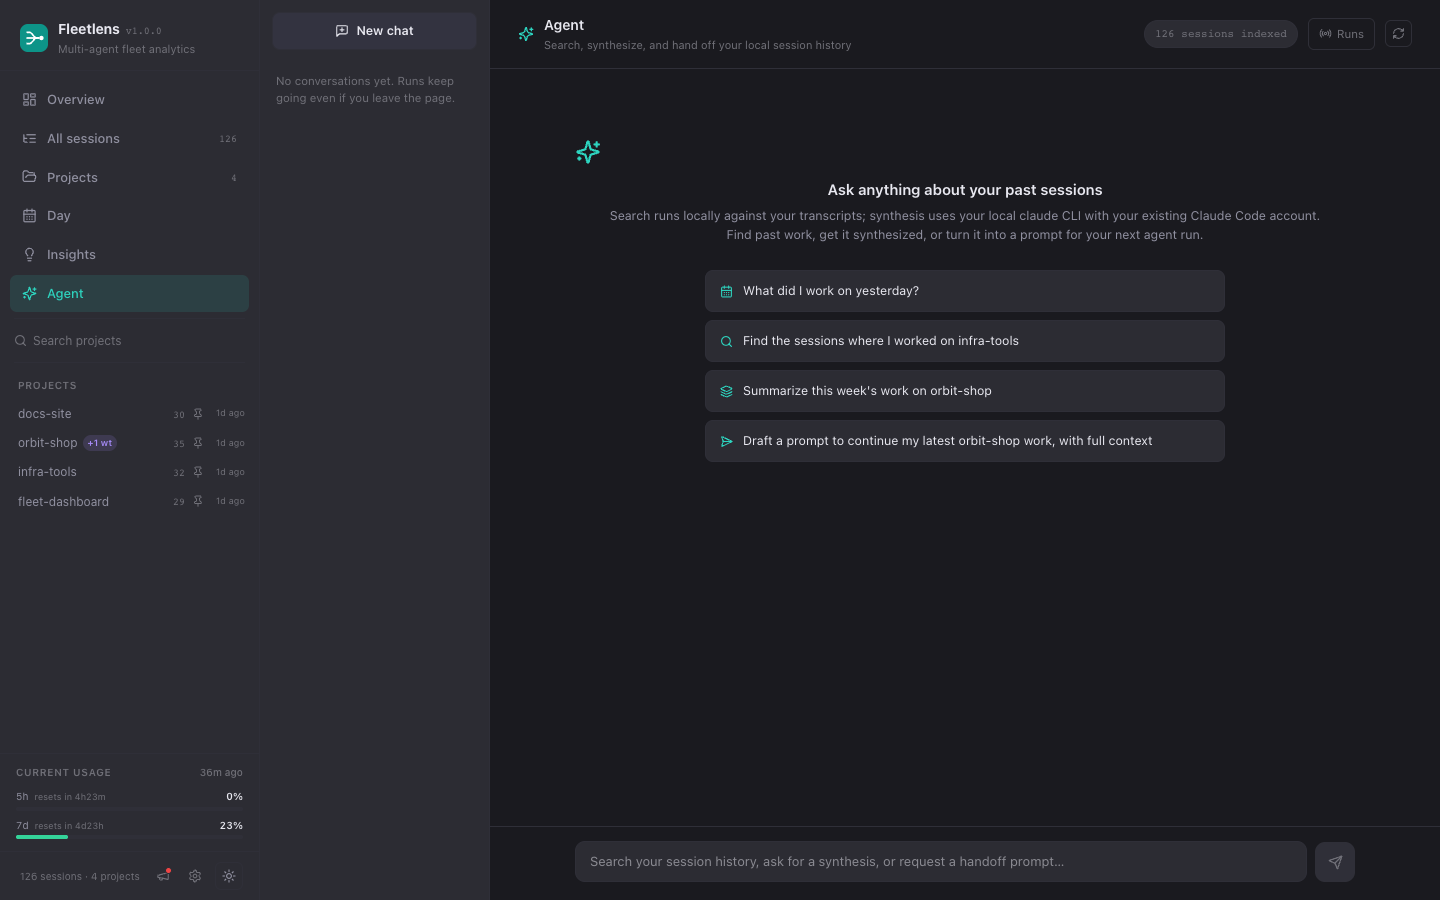Open the Overview page
This screenshot has width=1440, height=900.
click(x=129, y=99)
